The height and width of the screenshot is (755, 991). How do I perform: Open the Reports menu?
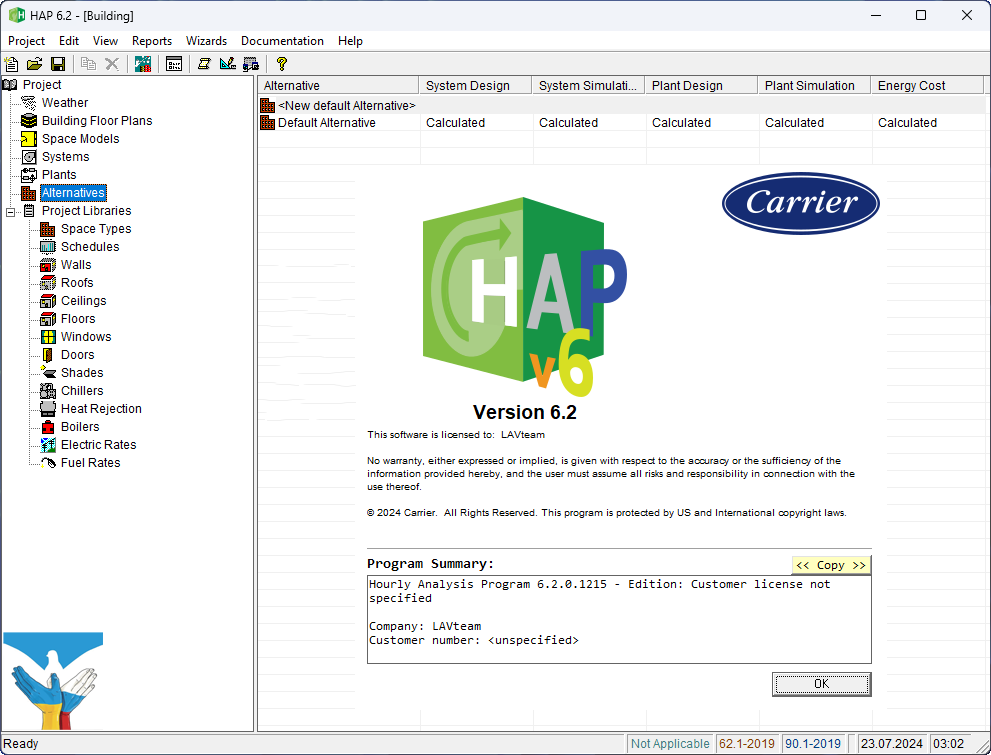152,41
